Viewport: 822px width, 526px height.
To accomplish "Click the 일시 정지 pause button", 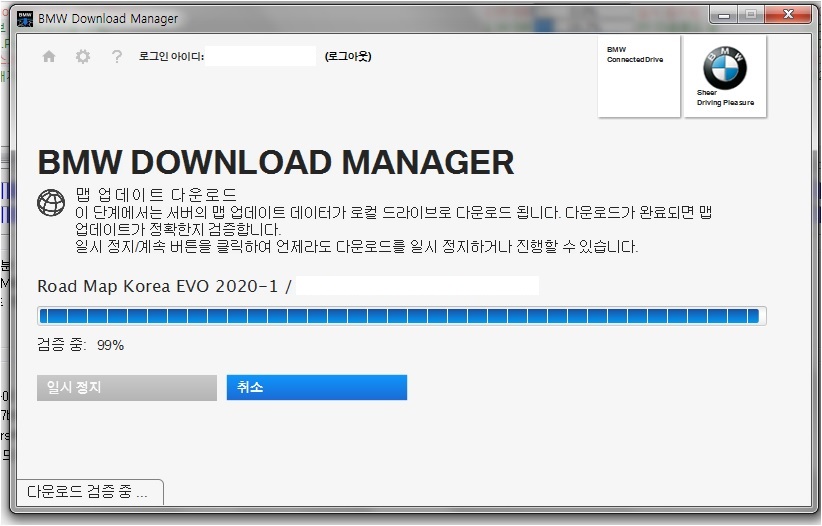I will (x=127, y=388).
